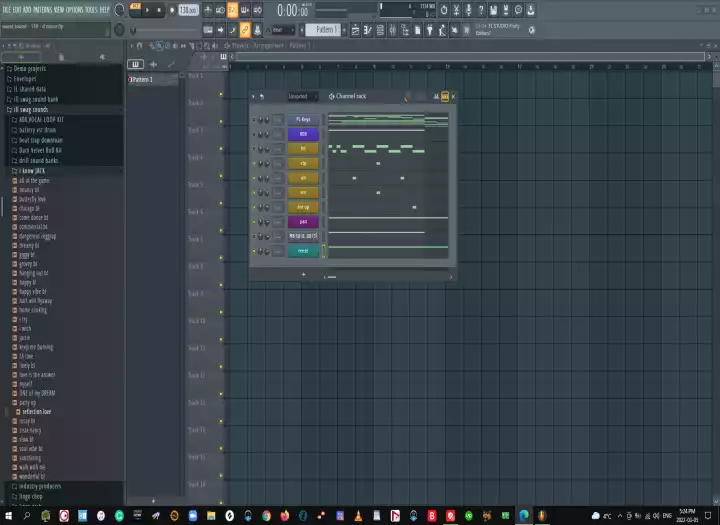720x525 pixels.
Task: Select the pad channel button
Action: pyautogui.click(x=303, y=222)
